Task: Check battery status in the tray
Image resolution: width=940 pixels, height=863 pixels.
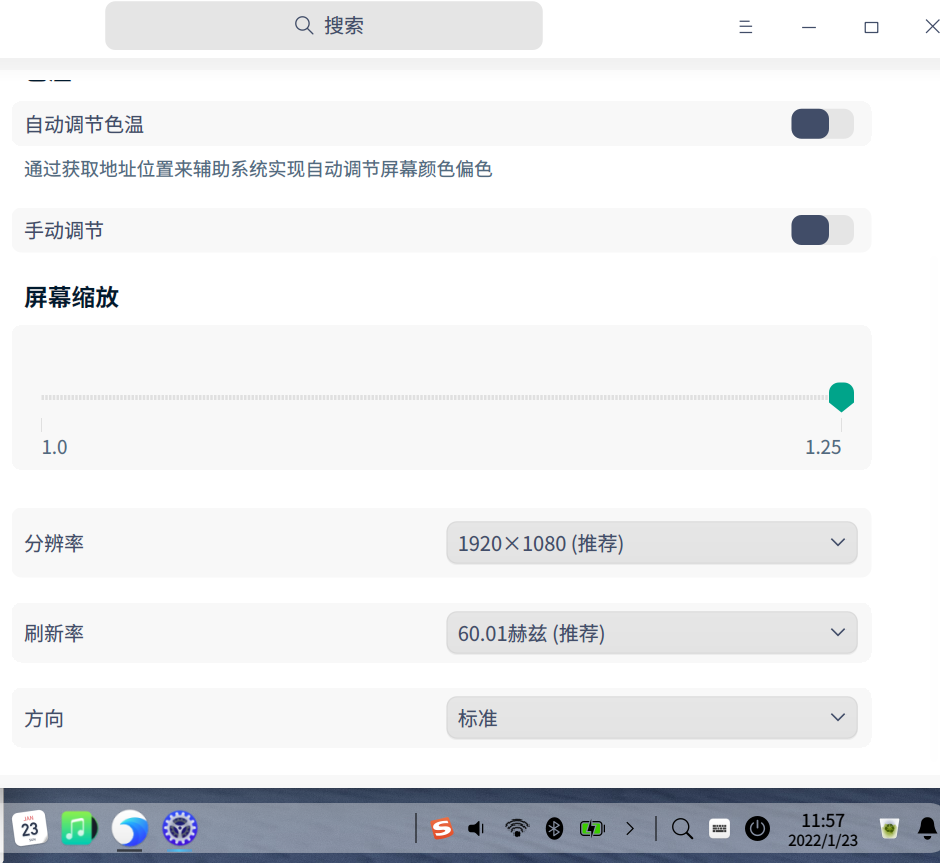Action: (592, 829)
